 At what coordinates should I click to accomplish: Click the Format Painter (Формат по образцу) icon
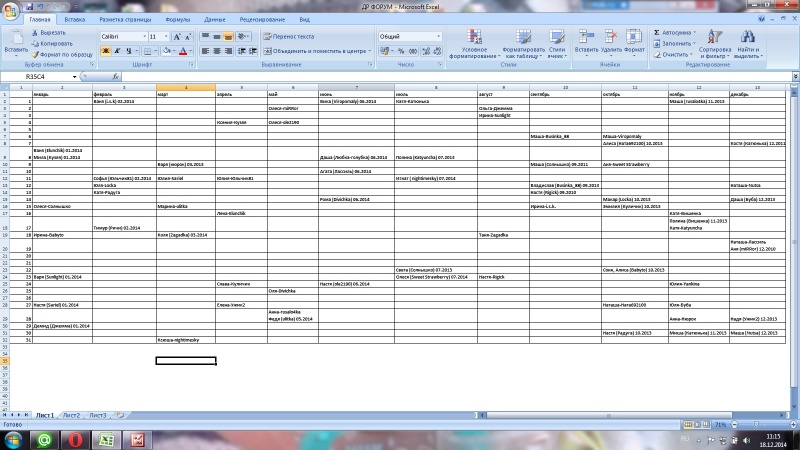(38, 54)
